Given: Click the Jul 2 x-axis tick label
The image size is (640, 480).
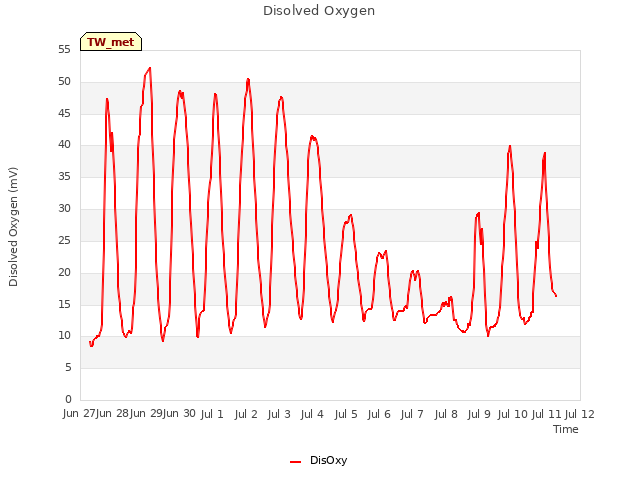Looking at the screenshot, I should click(x=246, y=414).
